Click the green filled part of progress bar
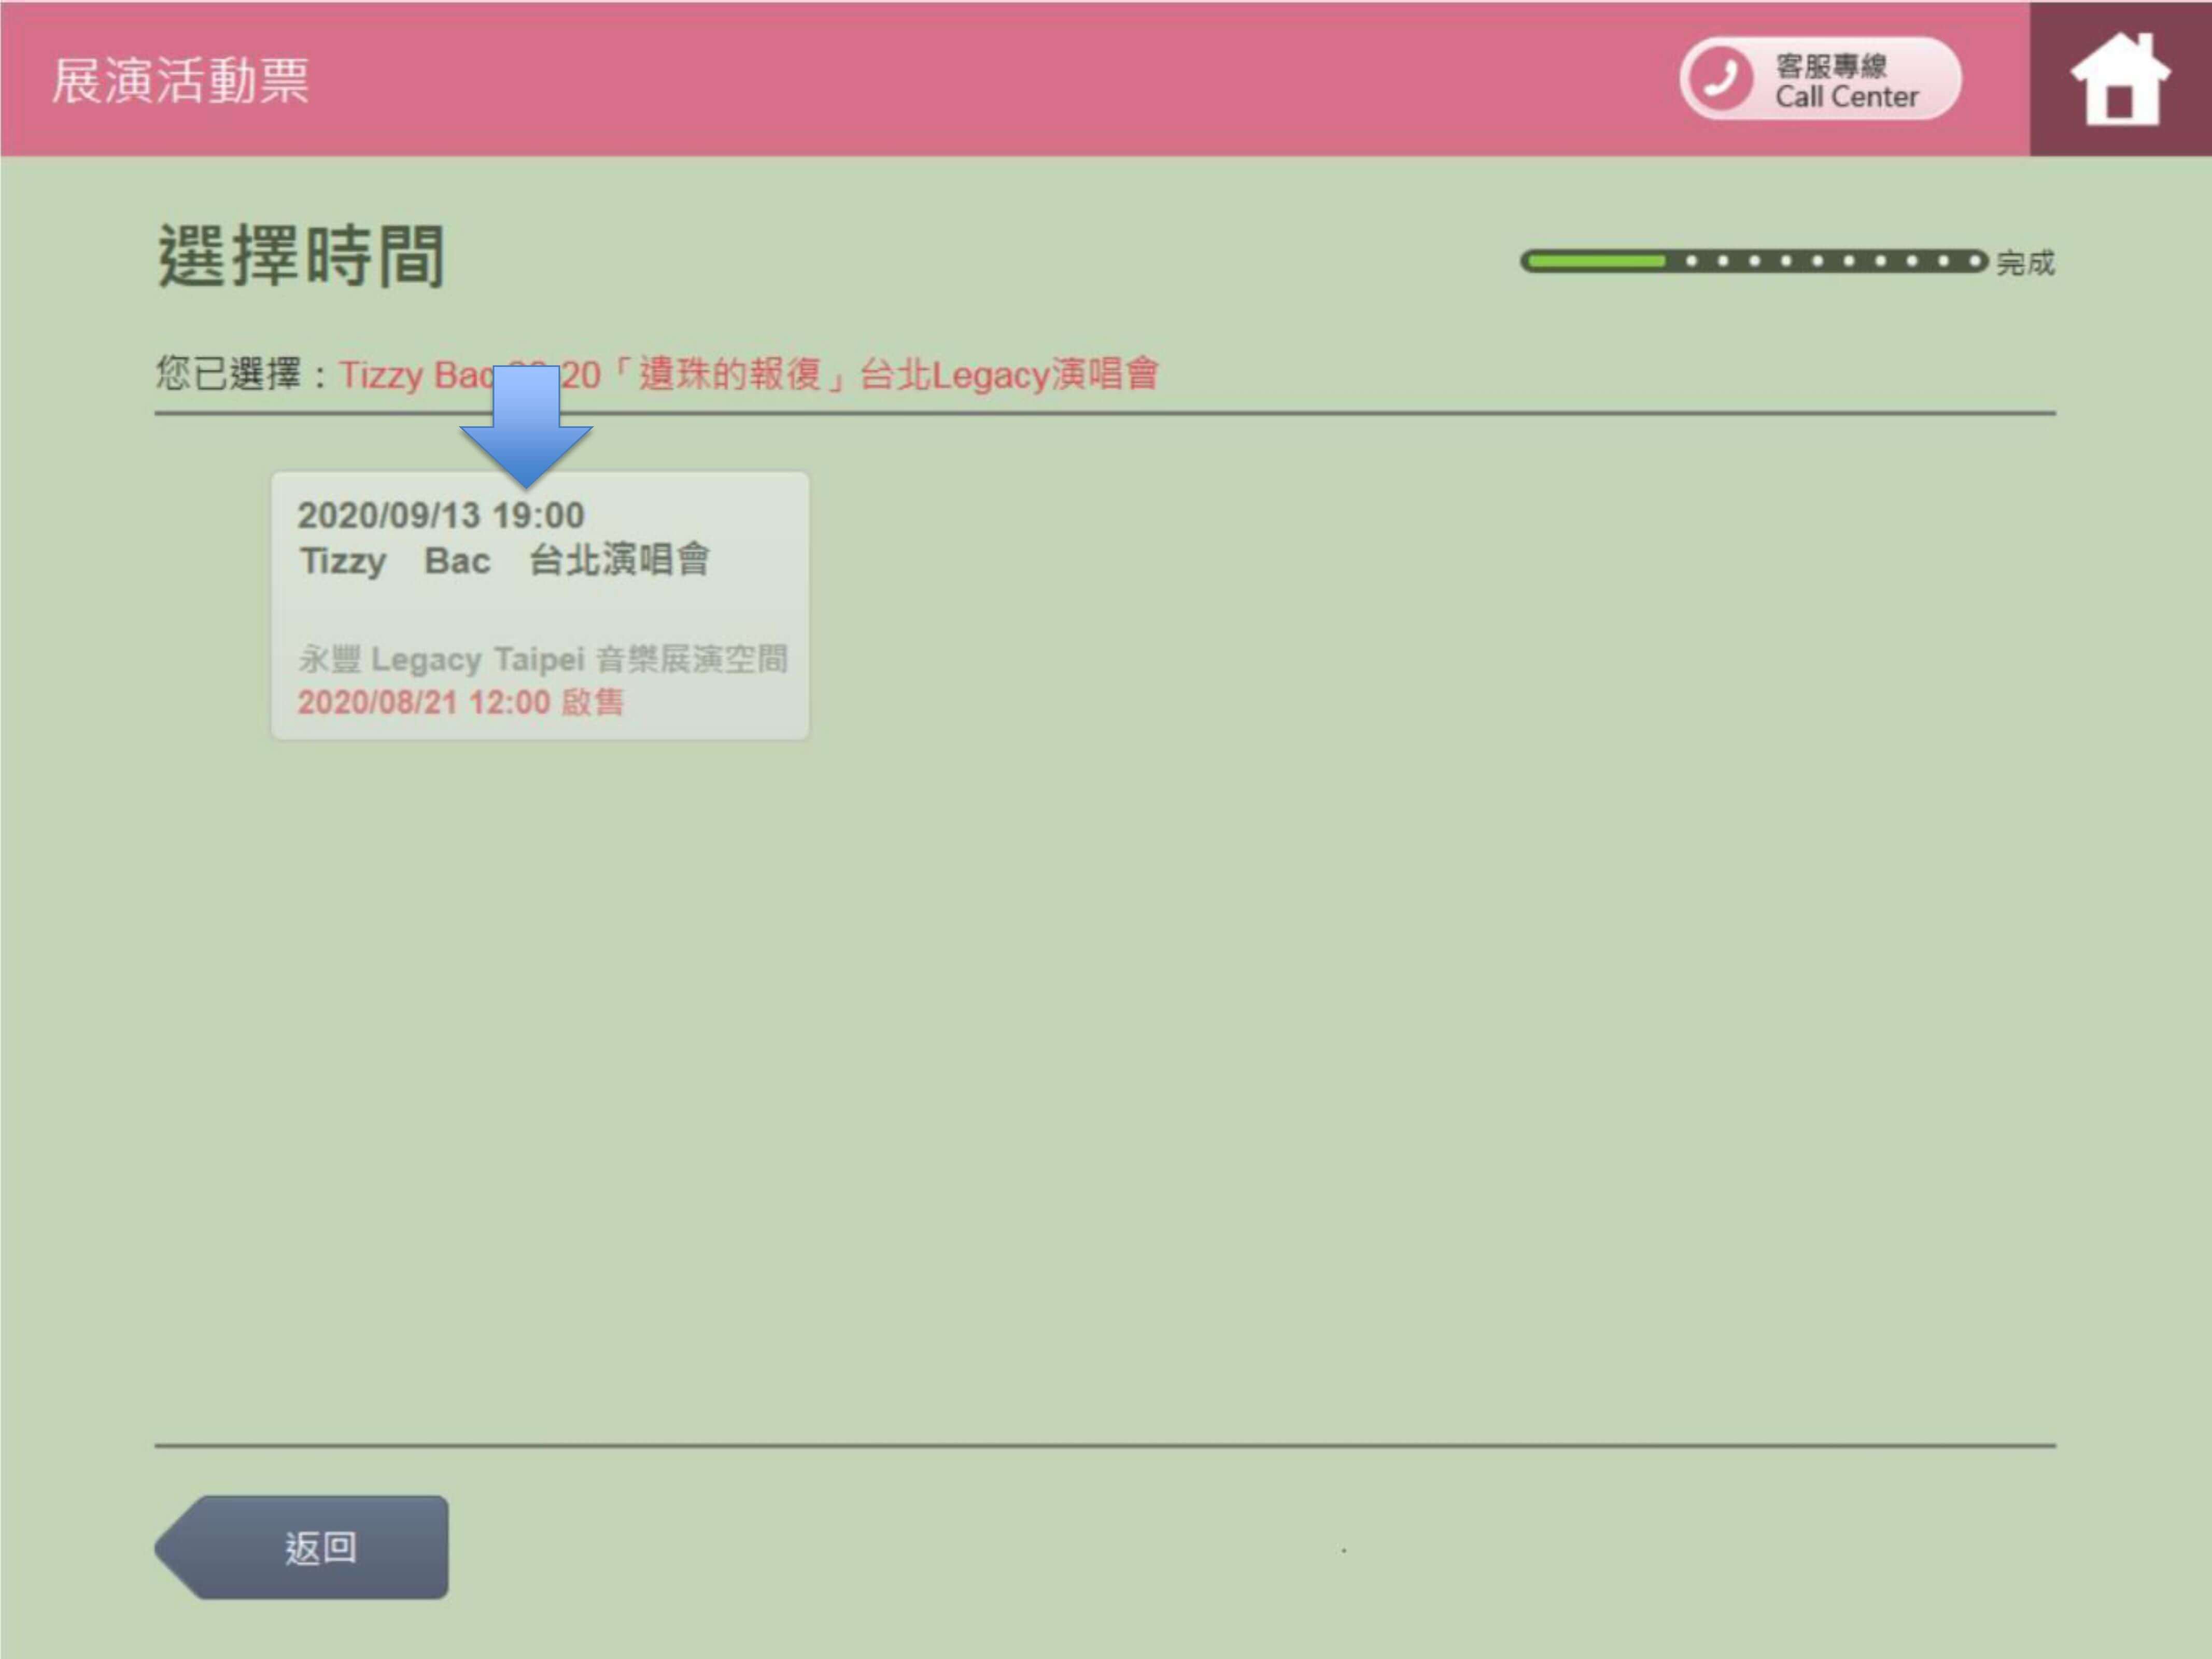This screenshot has width=2212, height=1659. (x=1597, y=262)
